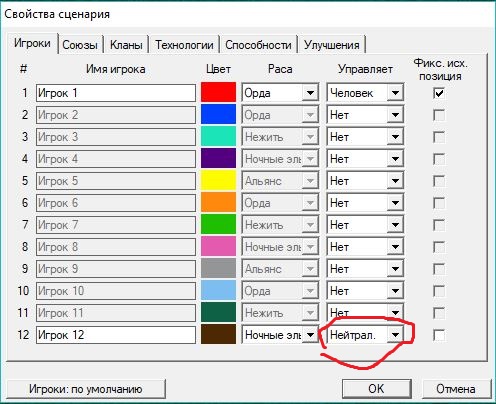Viewport: 496px width, 404px height.
Task: Pick the light blue swatch for player 10
Action: tap(218, 290)
